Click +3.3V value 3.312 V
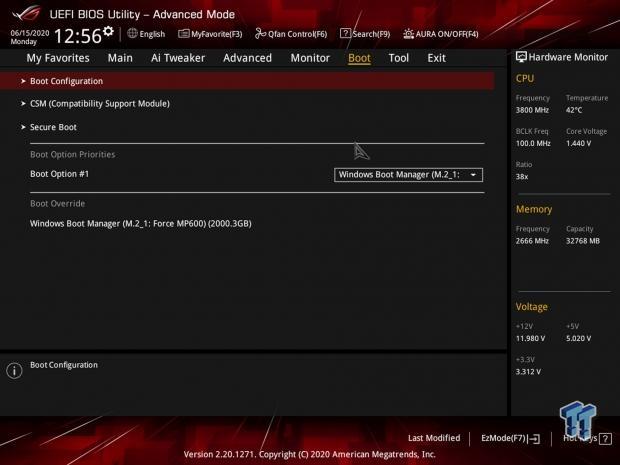The image size is (620, 465). coord(528,372)
